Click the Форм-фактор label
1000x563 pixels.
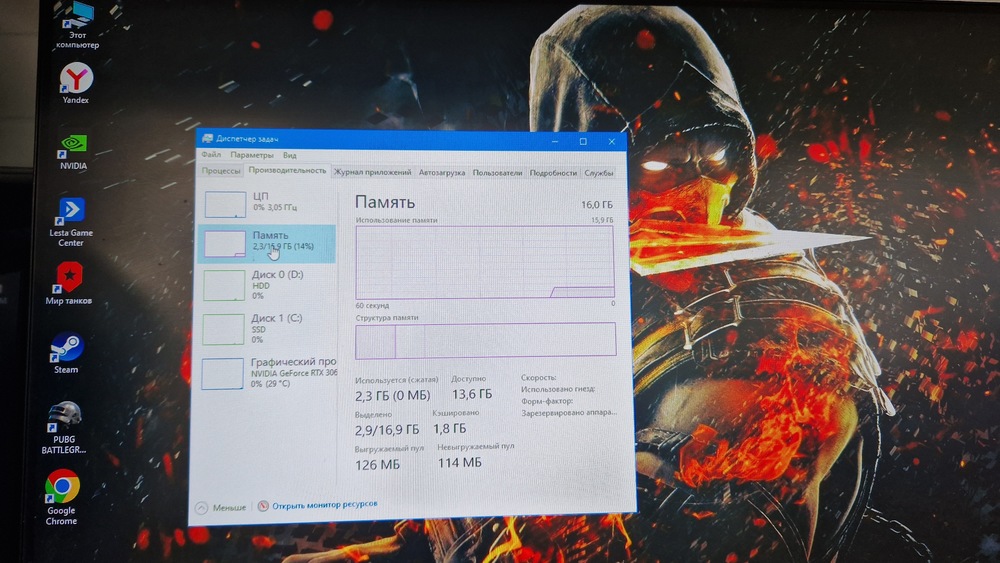(x=547, y=401)
